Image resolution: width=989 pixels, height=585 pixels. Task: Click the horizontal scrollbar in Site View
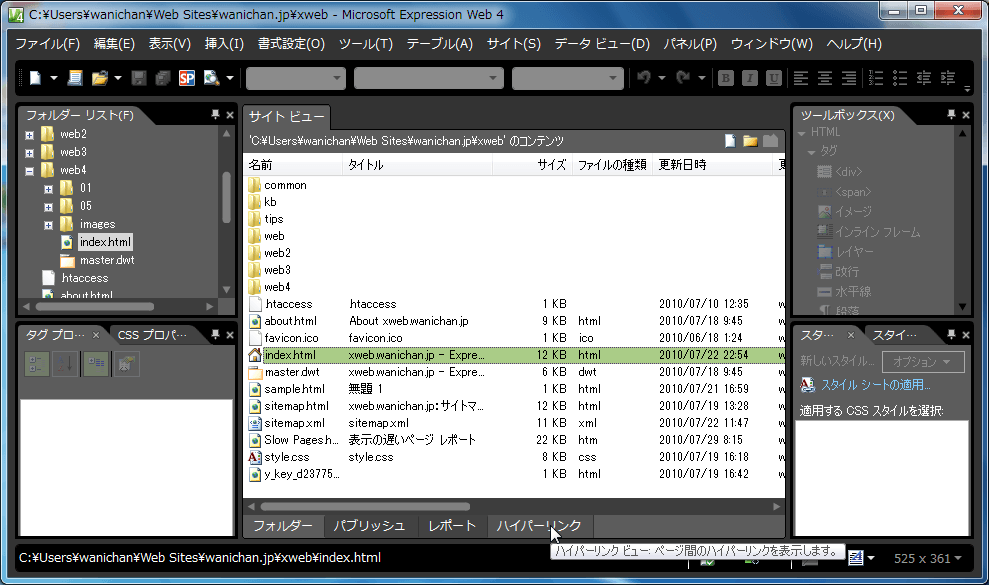[365, 506]
